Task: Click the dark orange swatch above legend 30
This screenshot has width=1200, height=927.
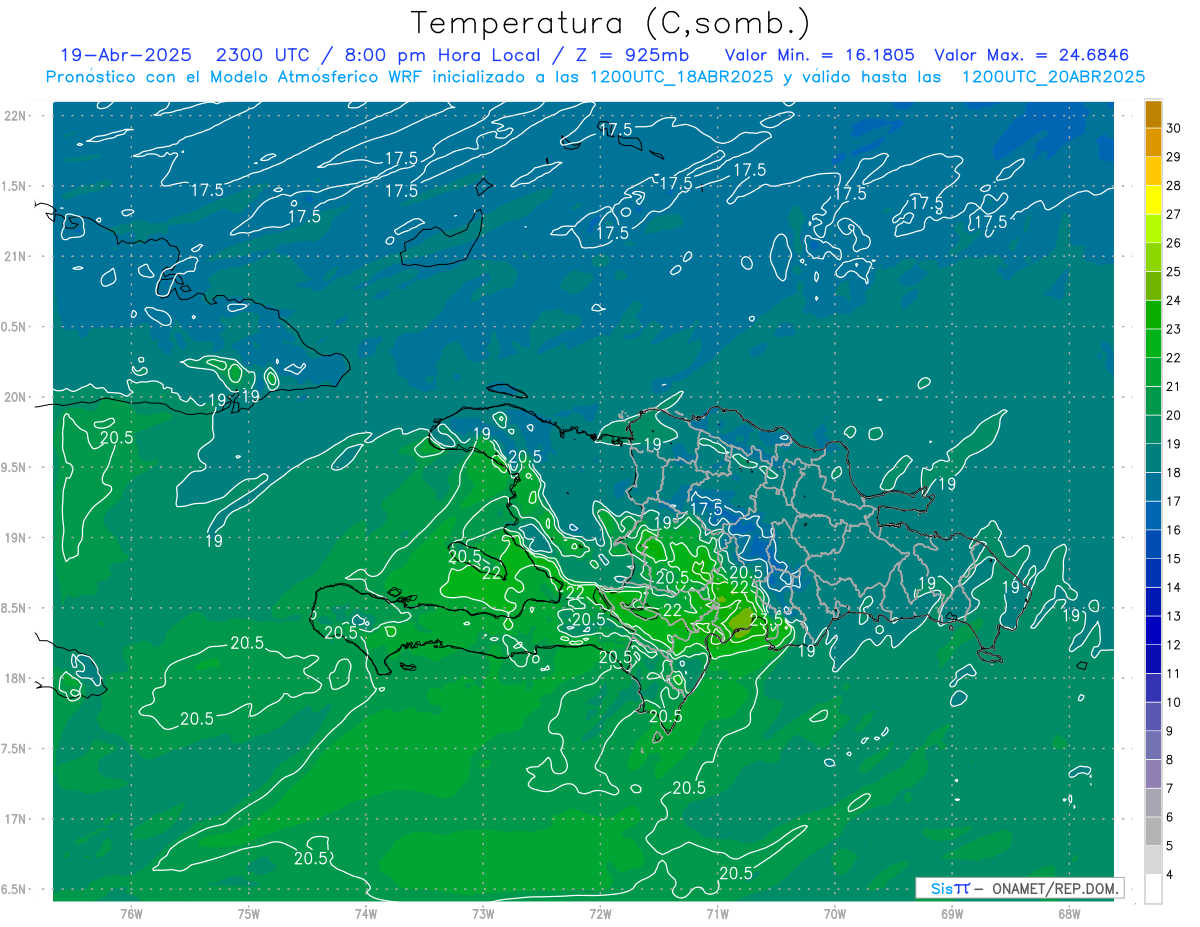Action: coord(1153,114)
